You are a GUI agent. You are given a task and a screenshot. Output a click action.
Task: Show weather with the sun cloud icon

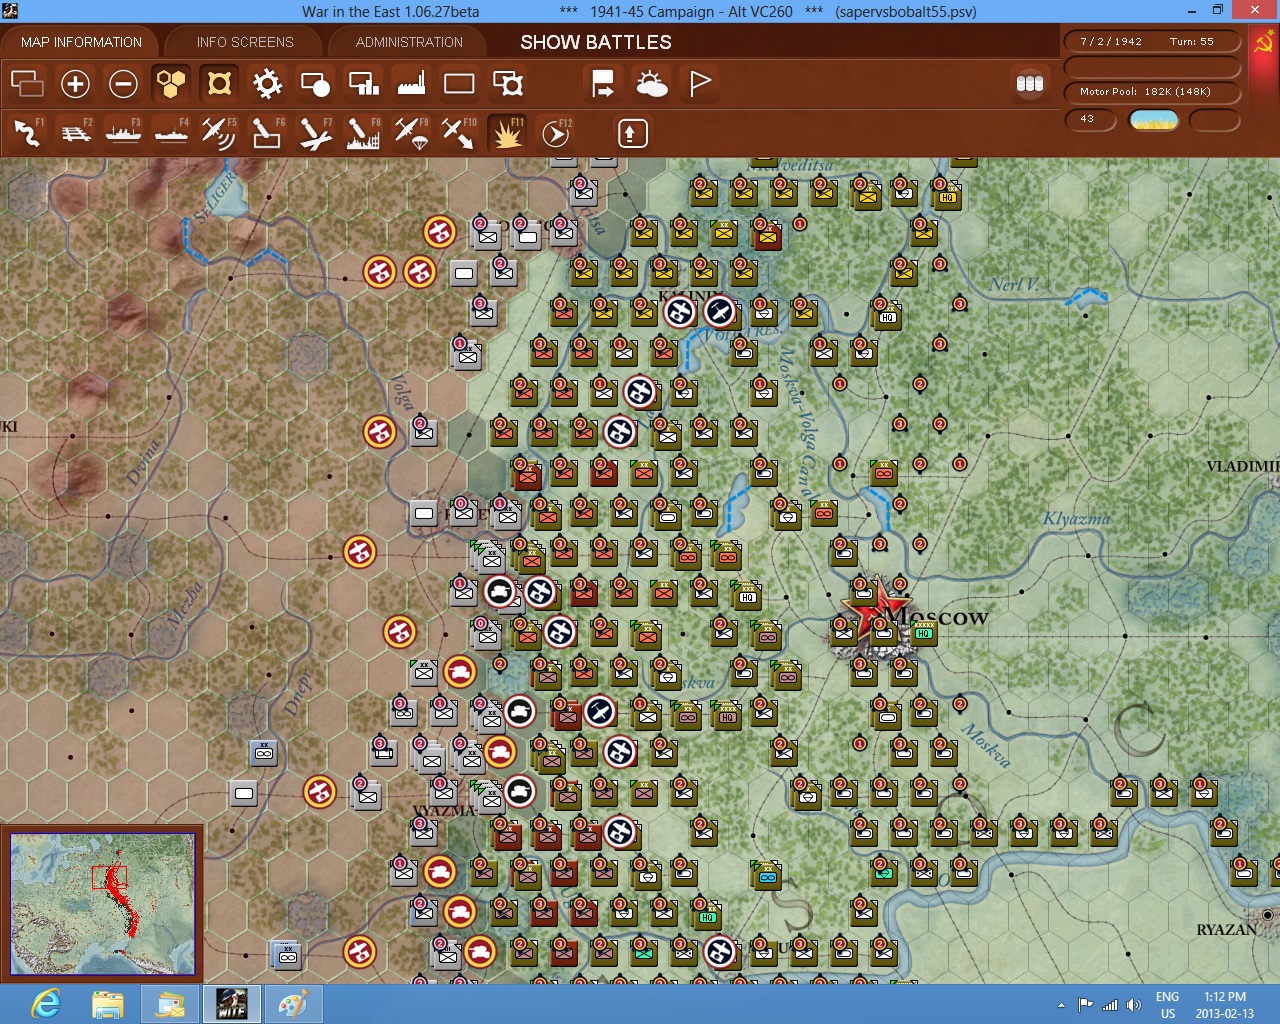click(x=652, y=84)
